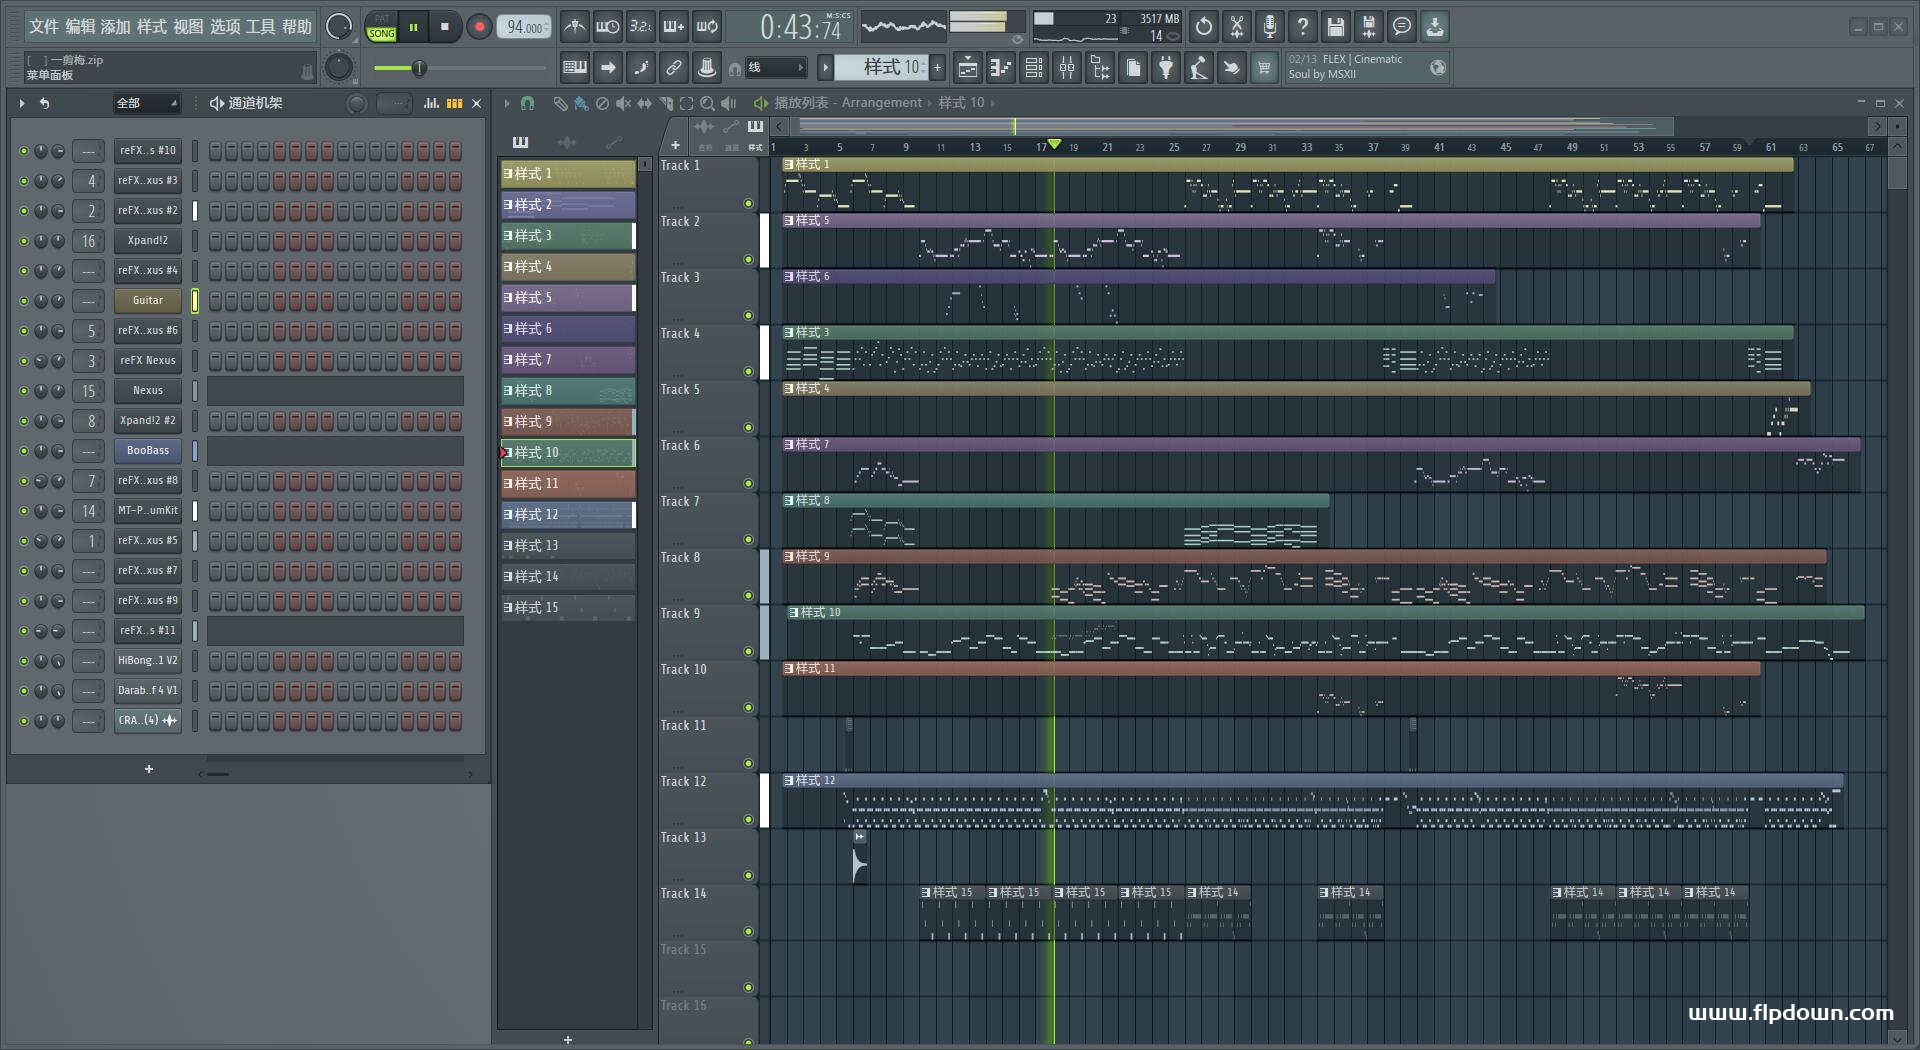Click the link-to-controller chain icon

[x=674, y=68]
